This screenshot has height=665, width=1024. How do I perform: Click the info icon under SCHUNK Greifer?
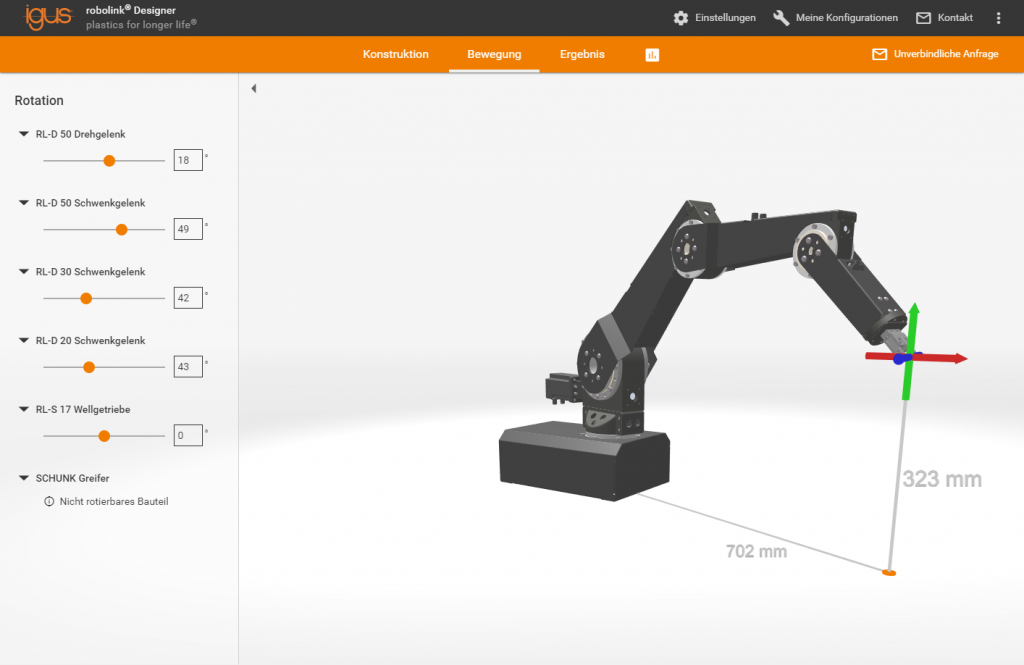click(x=49, y=501)
